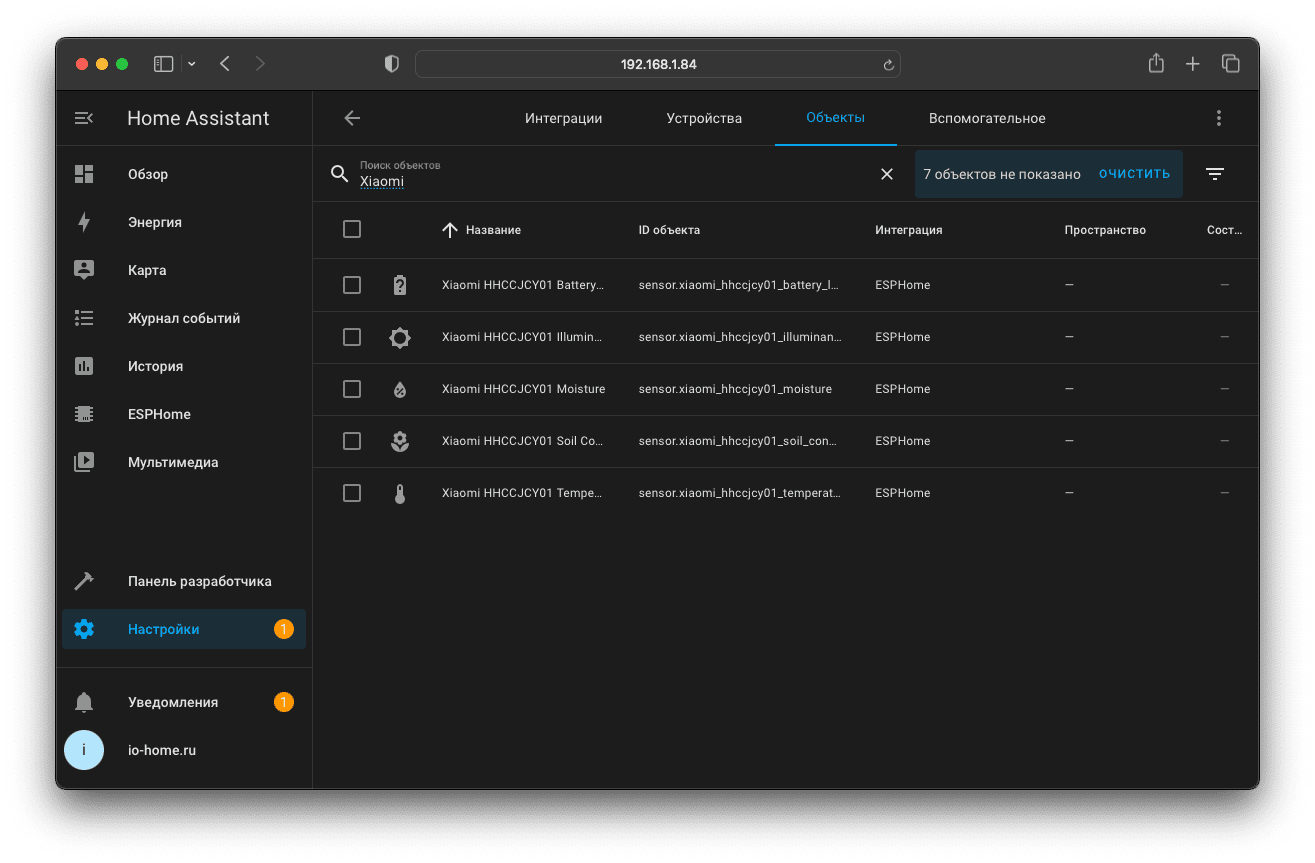Viewport: 1315px width, 863px height.
Task: Go back using the arrow icon
Action: click(x=352, y=118)
